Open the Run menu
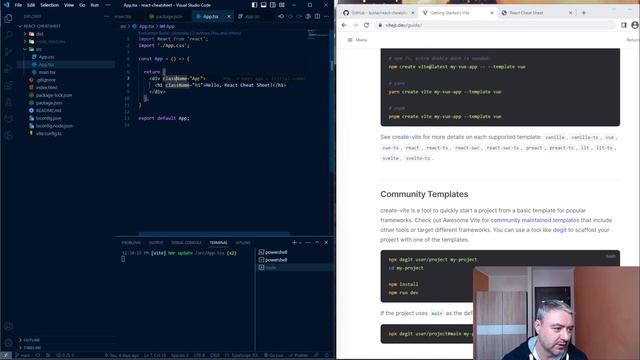This screenshot has height=360, width=640. pos(95,5)
